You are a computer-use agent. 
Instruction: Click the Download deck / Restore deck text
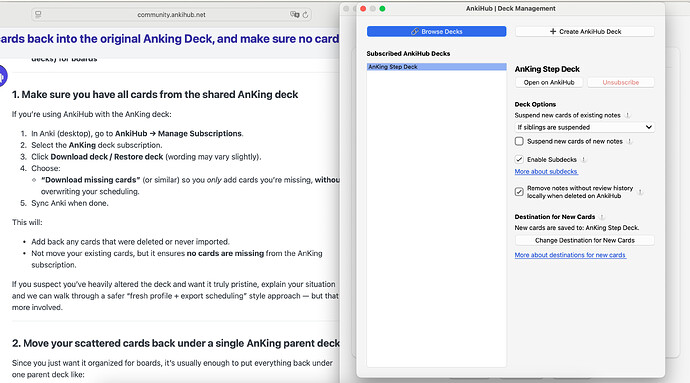[106, 157]
